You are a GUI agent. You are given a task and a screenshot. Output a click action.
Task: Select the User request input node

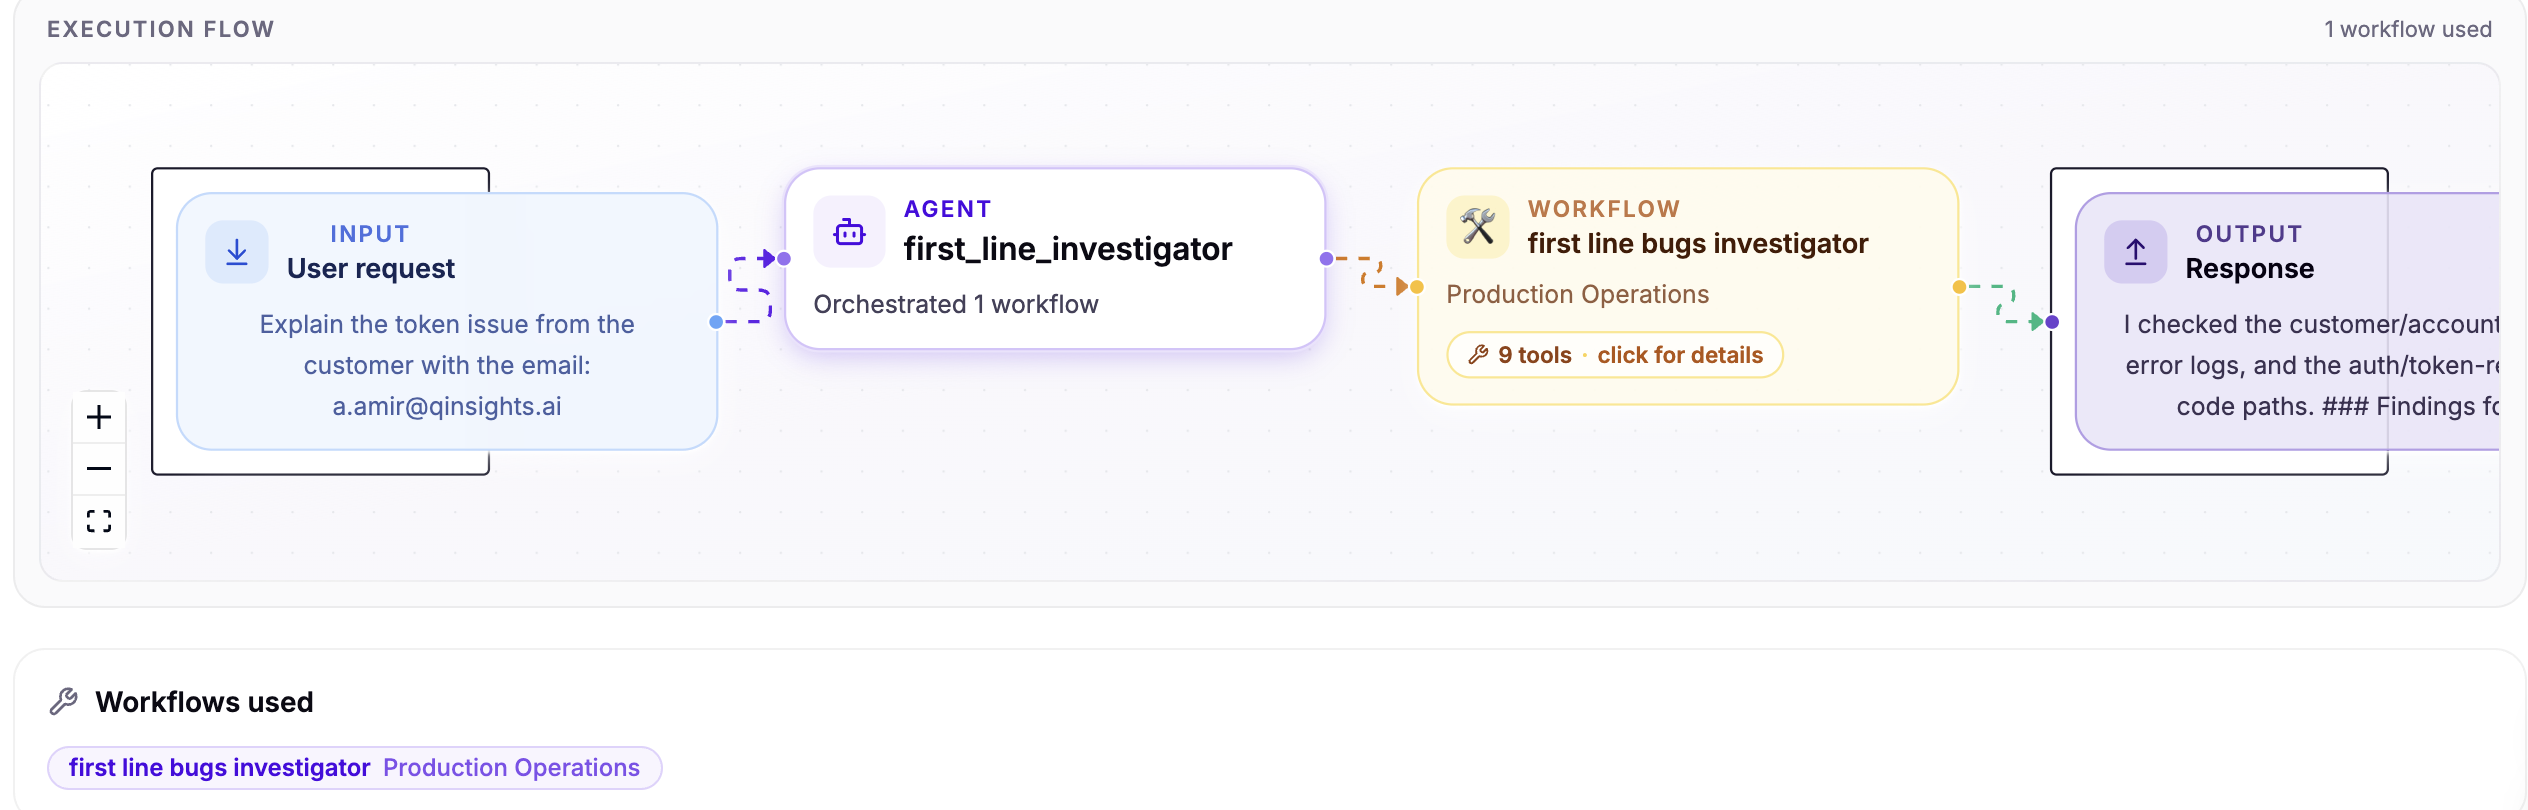[447, 321]
